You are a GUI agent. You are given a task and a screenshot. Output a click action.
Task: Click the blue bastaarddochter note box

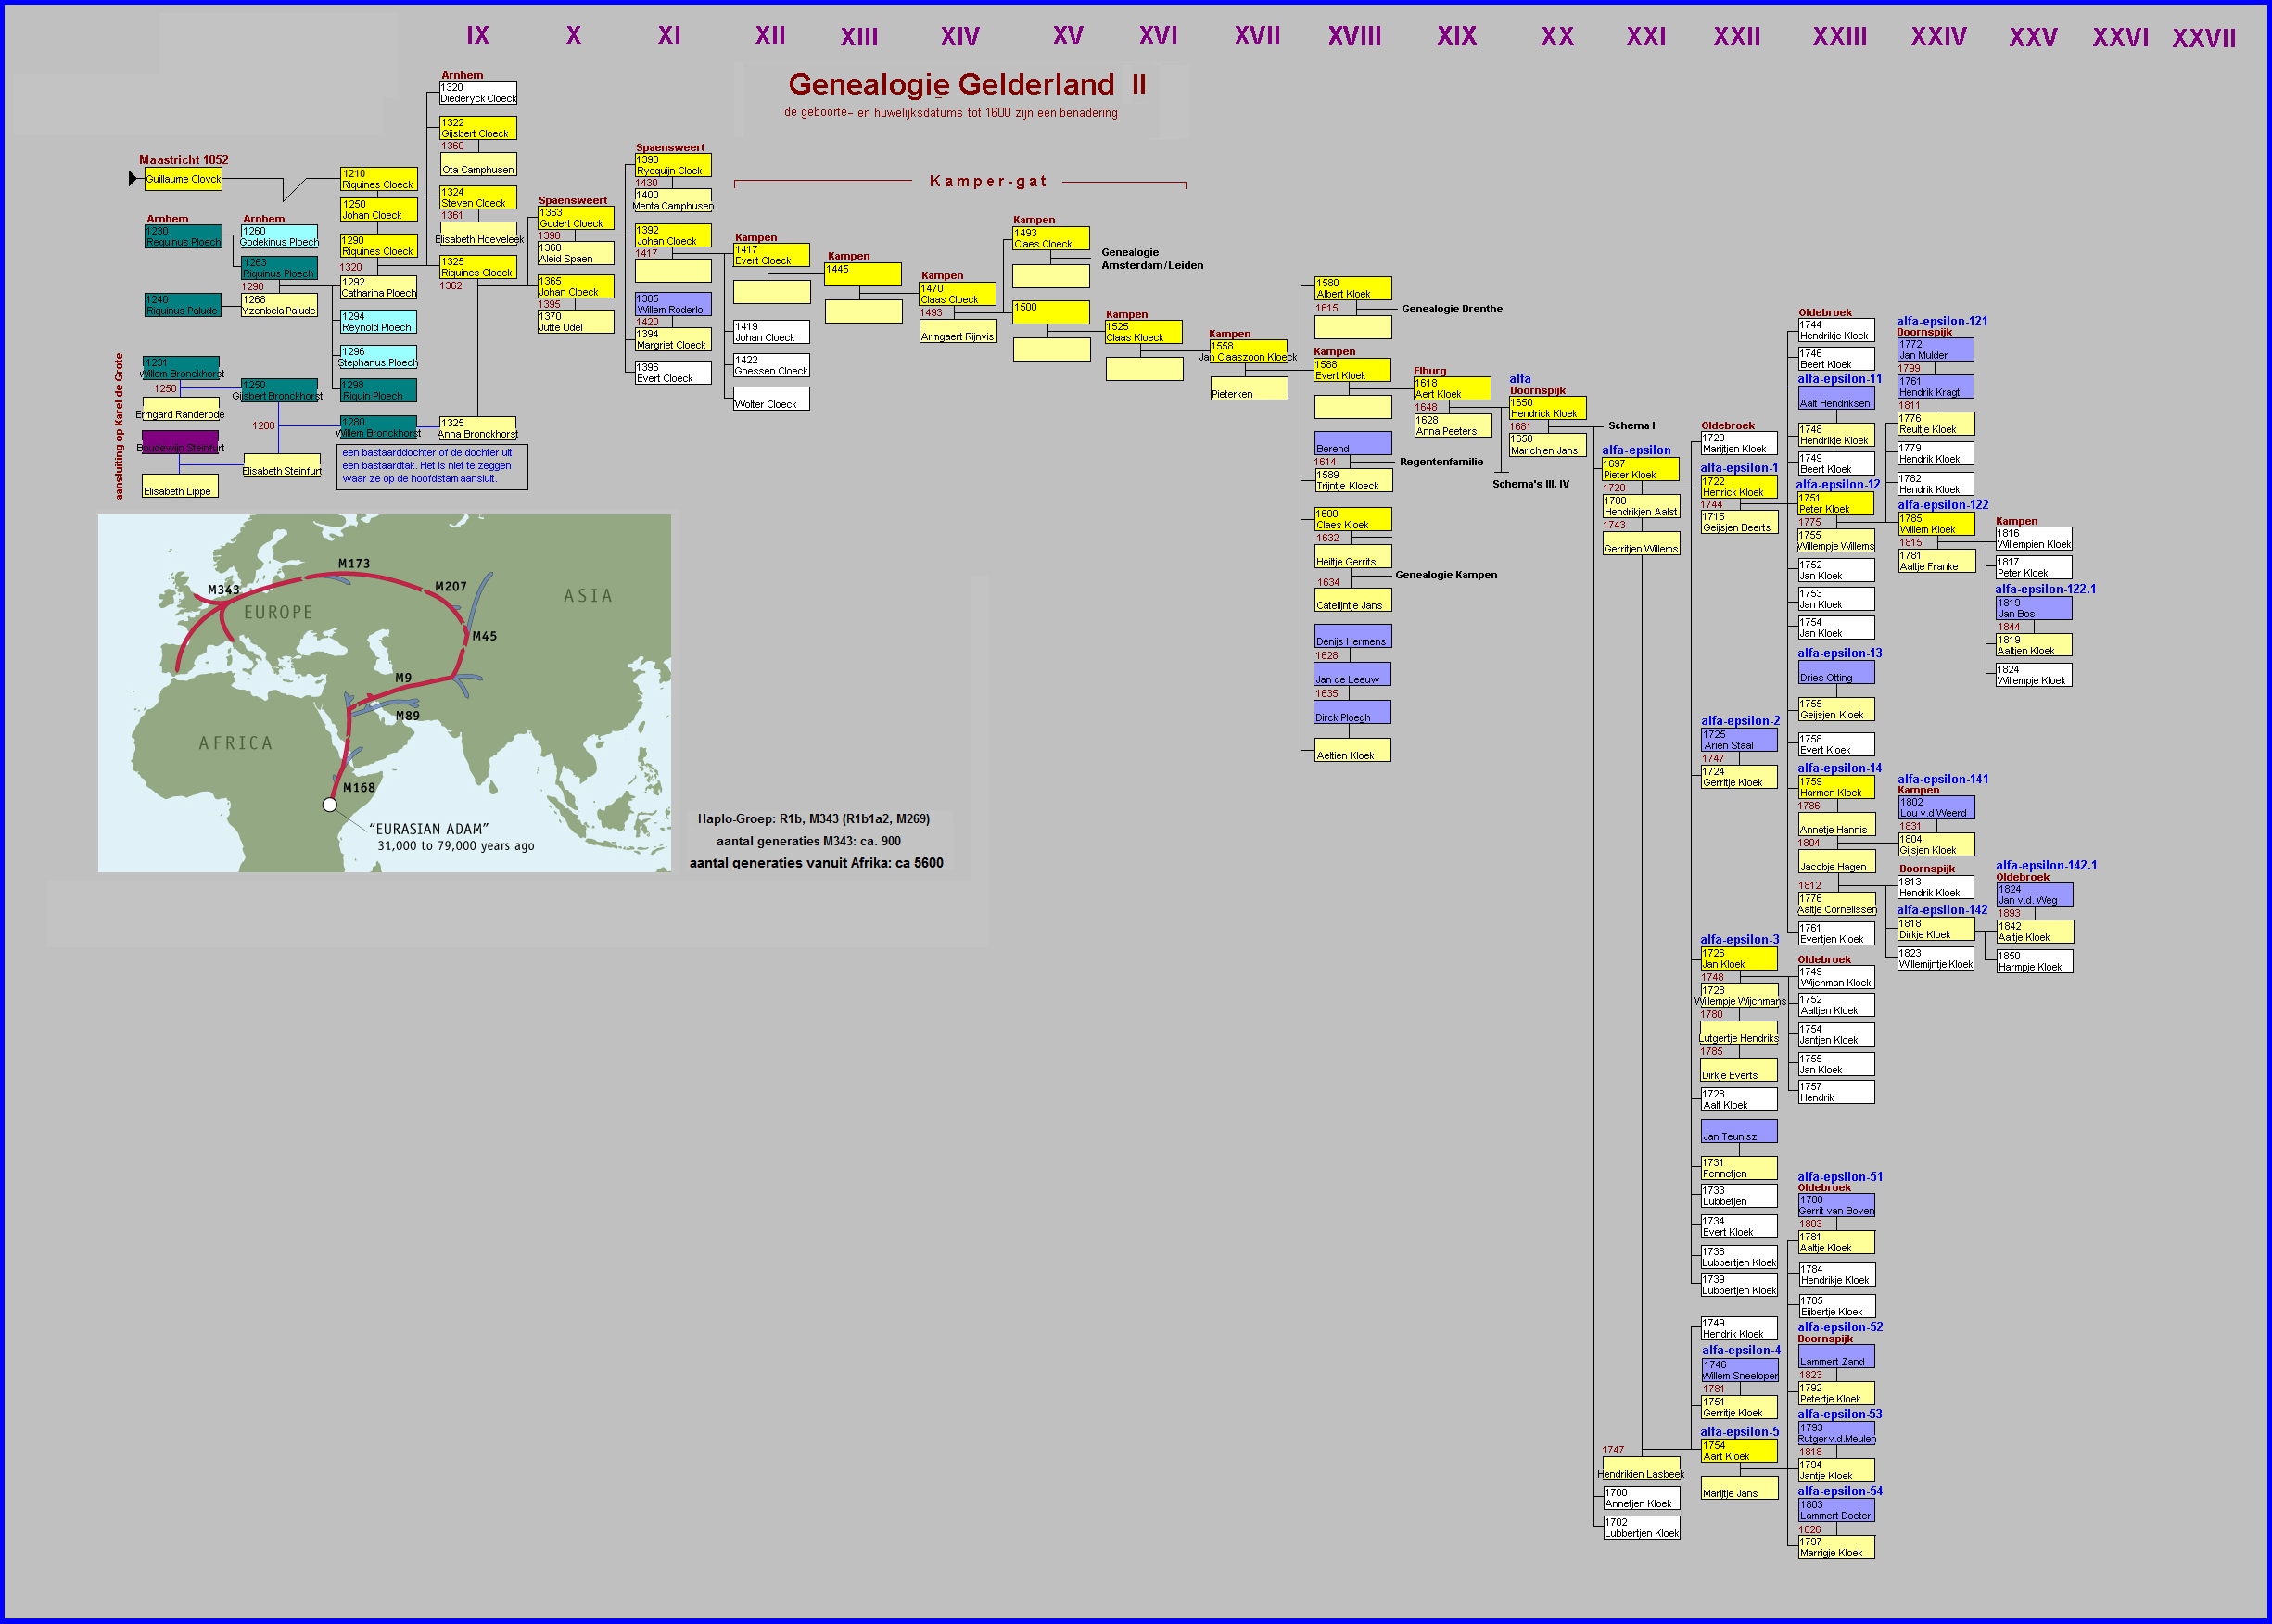click(x=431, y=466)
